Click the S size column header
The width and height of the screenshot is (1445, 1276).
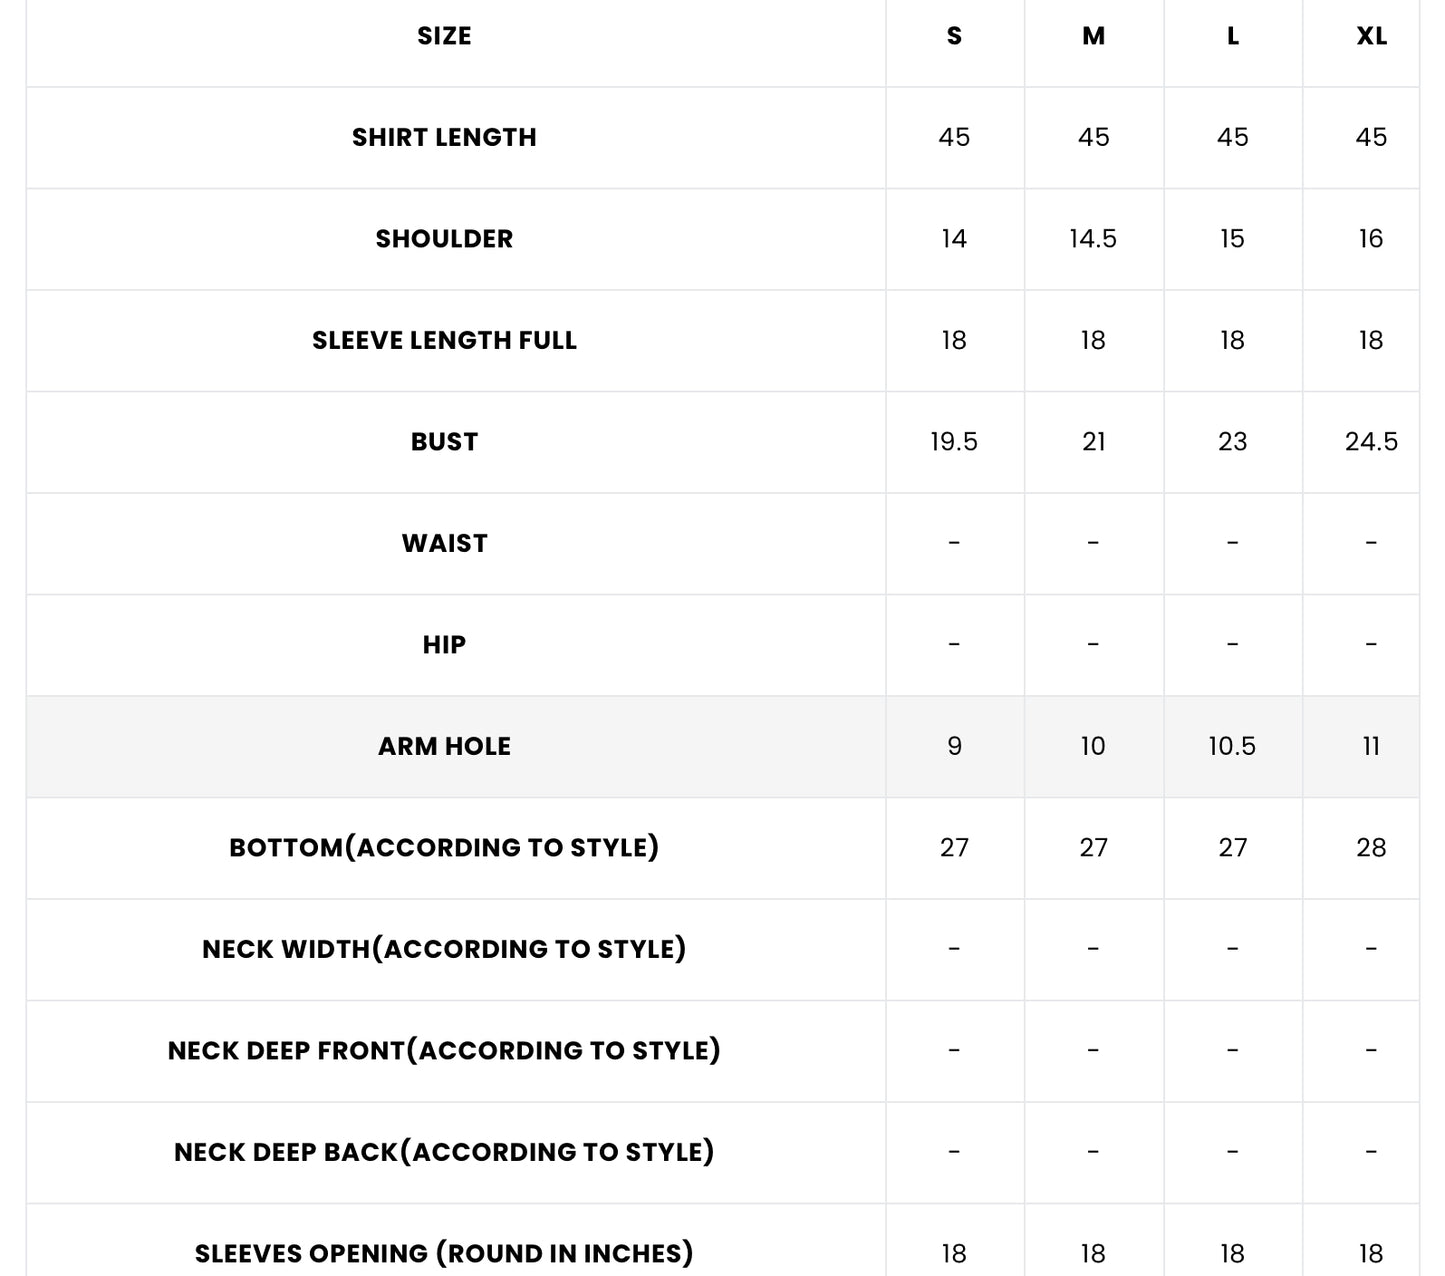point(954,36)
